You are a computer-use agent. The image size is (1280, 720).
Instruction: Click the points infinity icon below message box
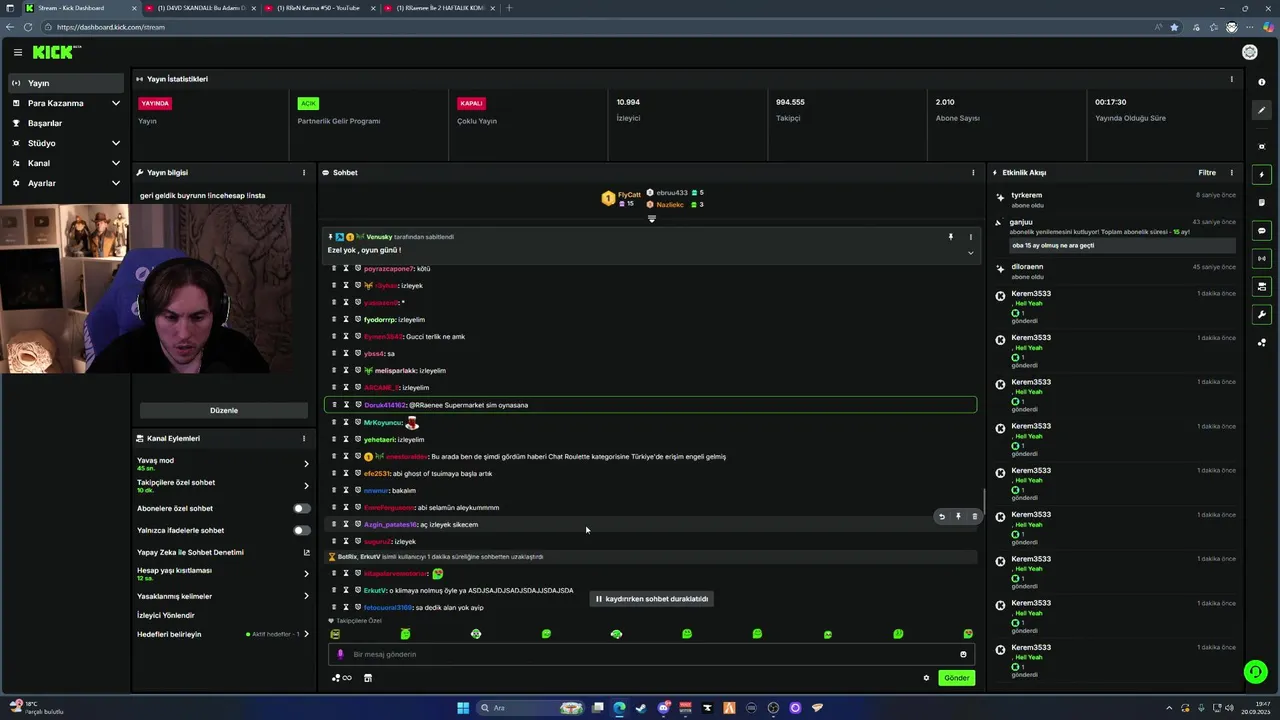(342, 678)
